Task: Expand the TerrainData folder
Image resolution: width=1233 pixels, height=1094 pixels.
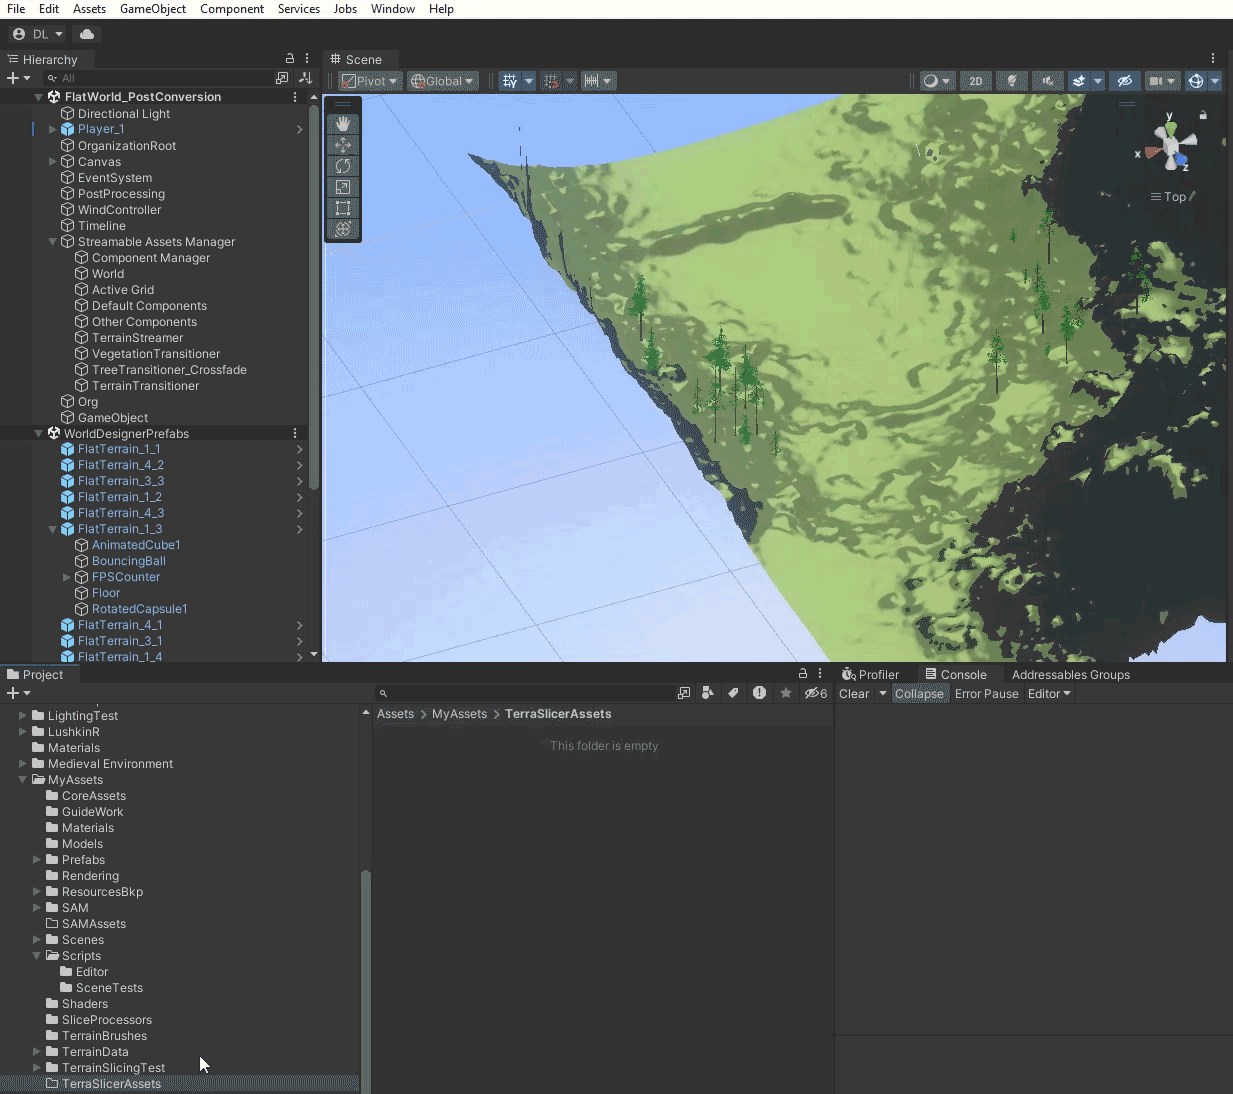Action: click(37, 1052)
